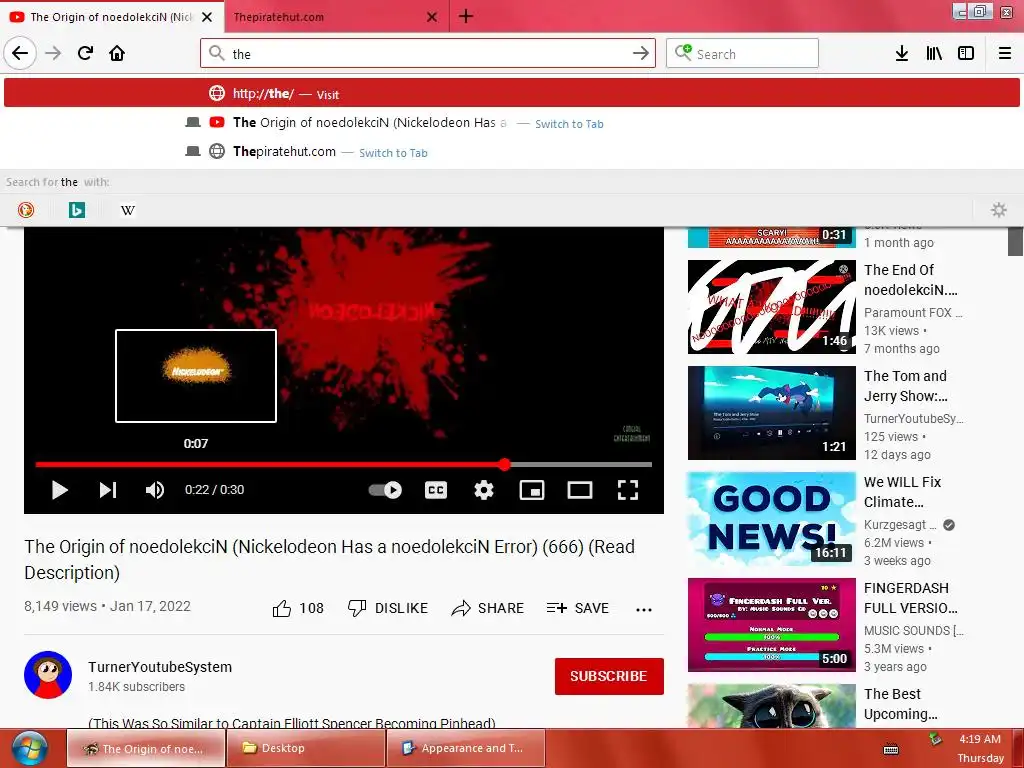This screenshot has height=768, width=1024.
Task: Switch to The Origin of noedolekciN tab suggestion
Action: [512, 123]
